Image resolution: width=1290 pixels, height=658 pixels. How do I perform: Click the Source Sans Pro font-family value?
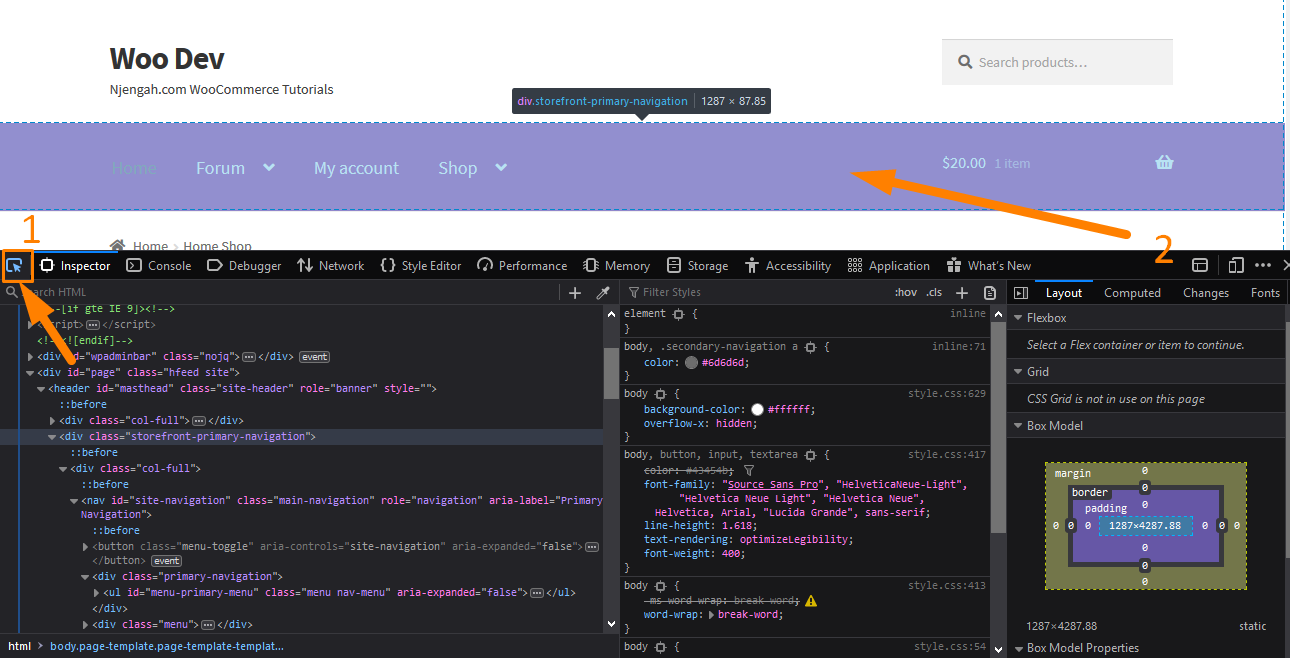tap(772, 485)
